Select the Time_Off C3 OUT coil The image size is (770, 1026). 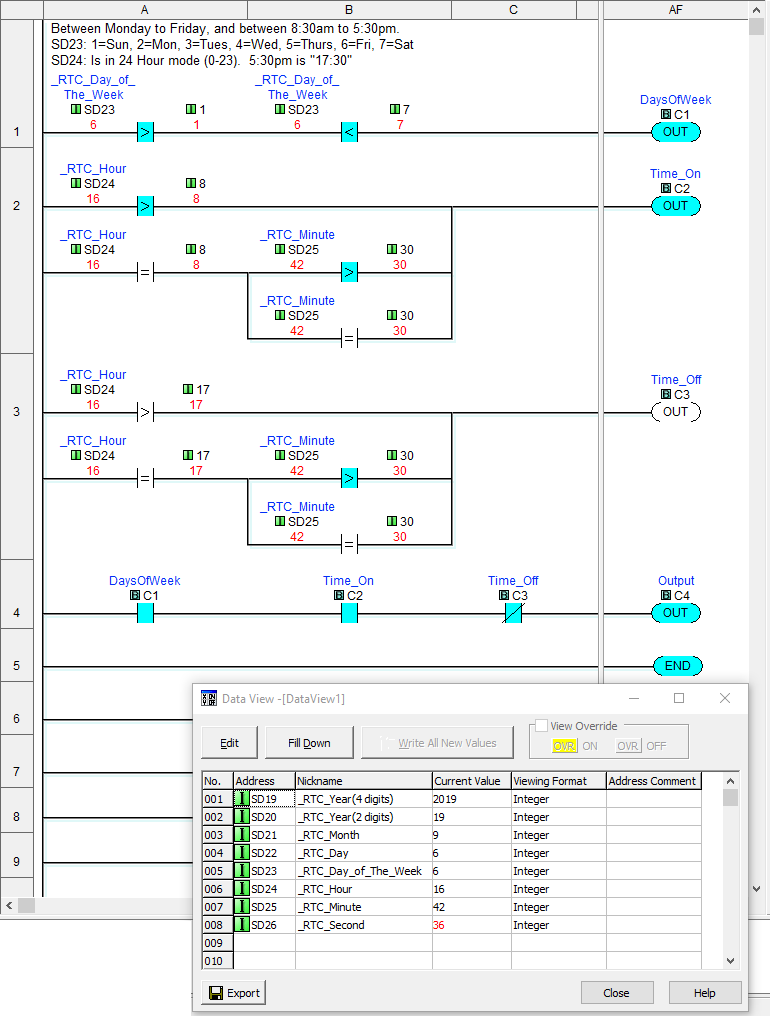(x=676, y=412)
